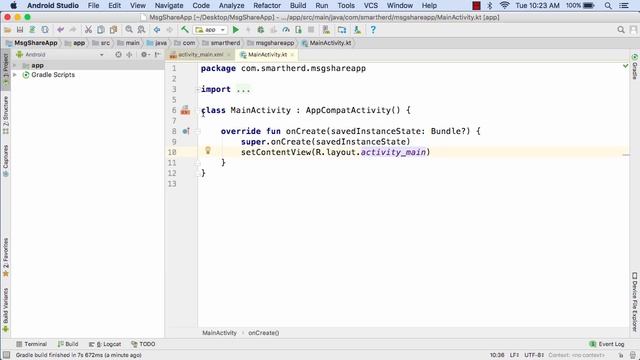Click the Redo arrow in the toolbar
This screenshot has height=360, width=640.
[73, 30]
